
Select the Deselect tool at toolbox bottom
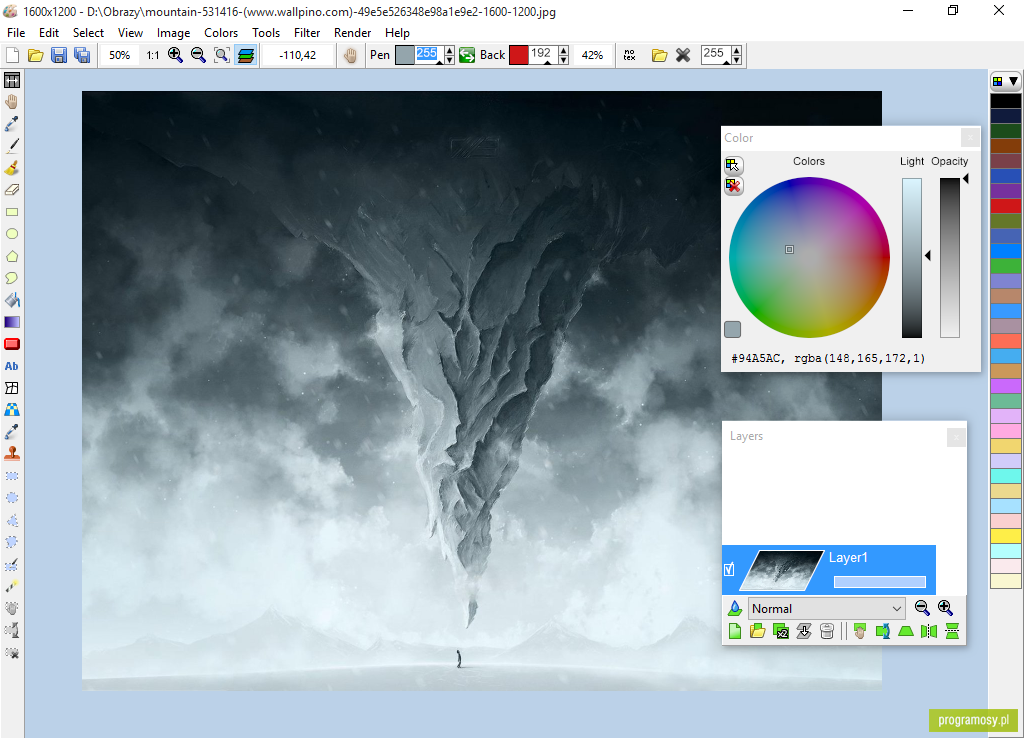coord(12,652)
